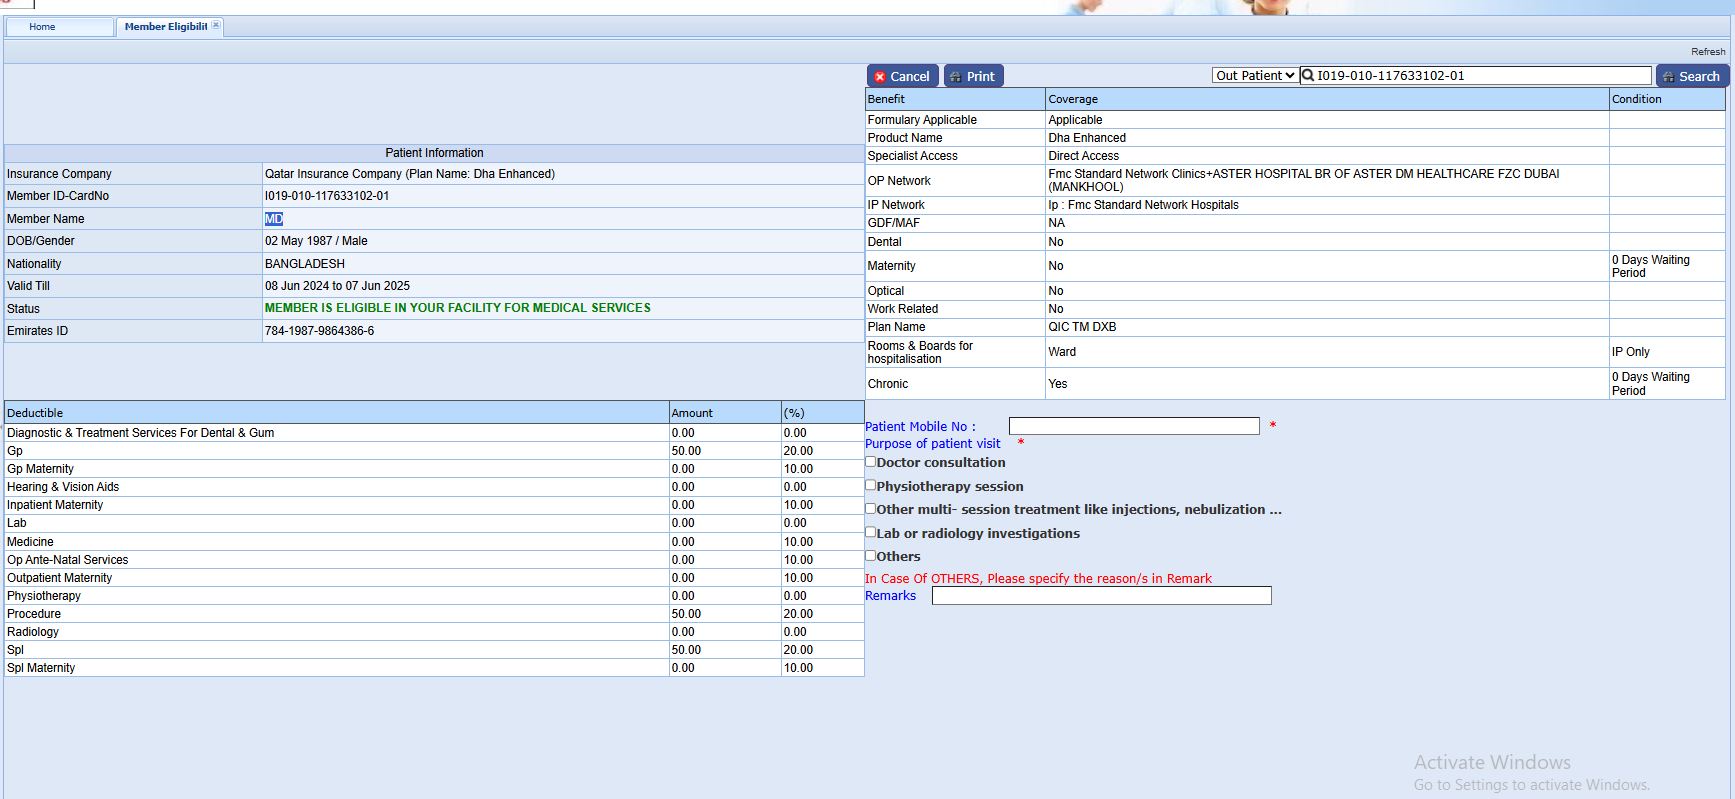Switch to the Home tab
The width and height of the screenshot is (1735, 799).
[x=42, y=27]
